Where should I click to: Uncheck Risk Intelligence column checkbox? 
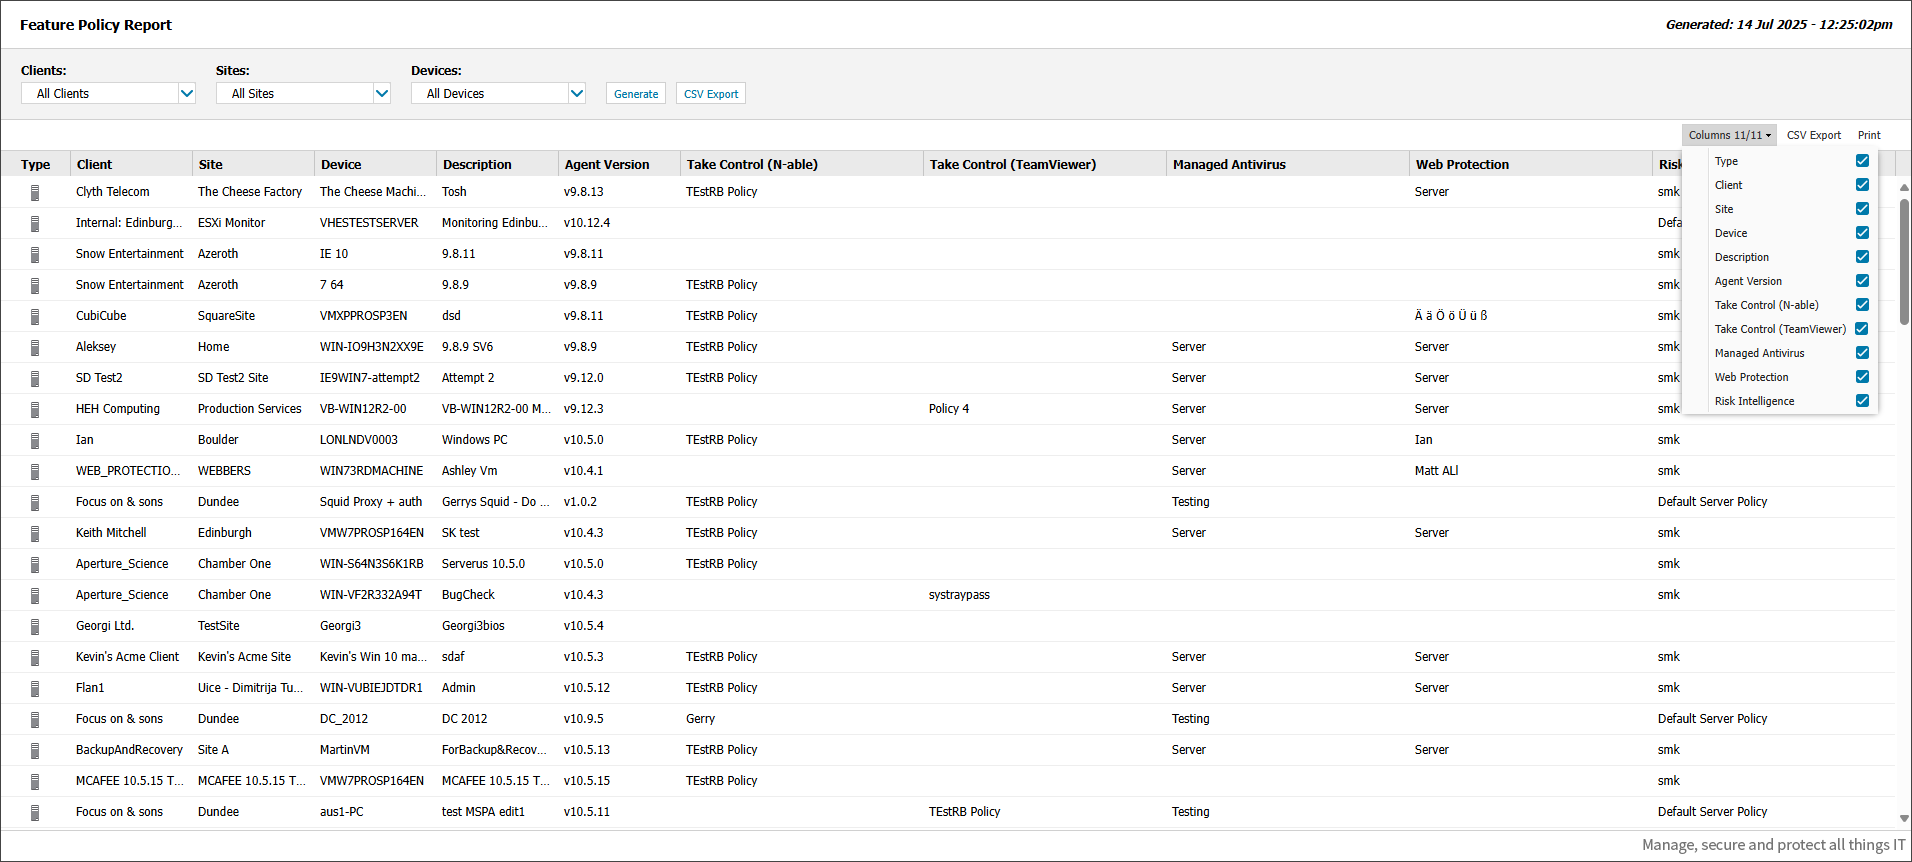(1862, 401)
